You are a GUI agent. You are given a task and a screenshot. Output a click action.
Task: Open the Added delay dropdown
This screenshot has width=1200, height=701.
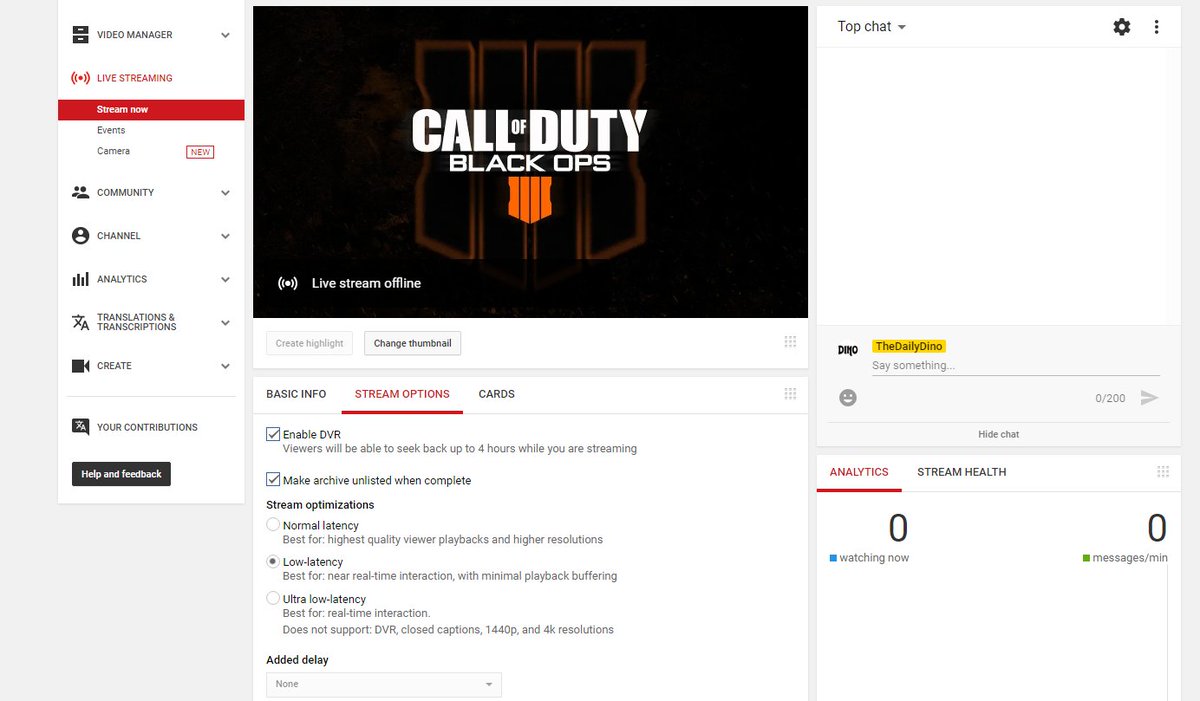[x=384, y=684]
